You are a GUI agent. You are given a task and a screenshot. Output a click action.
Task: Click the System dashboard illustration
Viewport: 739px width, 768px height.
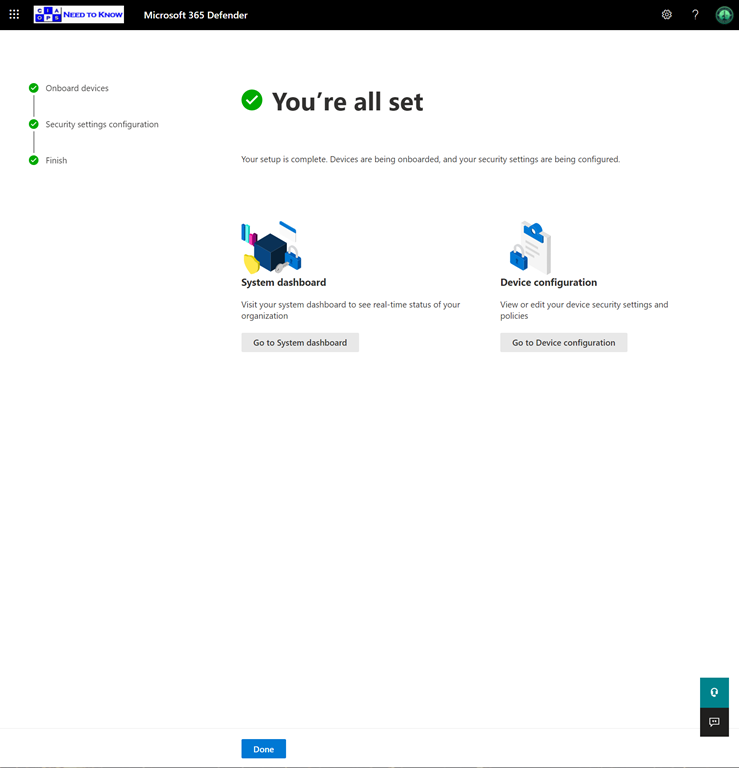[271, 247]
